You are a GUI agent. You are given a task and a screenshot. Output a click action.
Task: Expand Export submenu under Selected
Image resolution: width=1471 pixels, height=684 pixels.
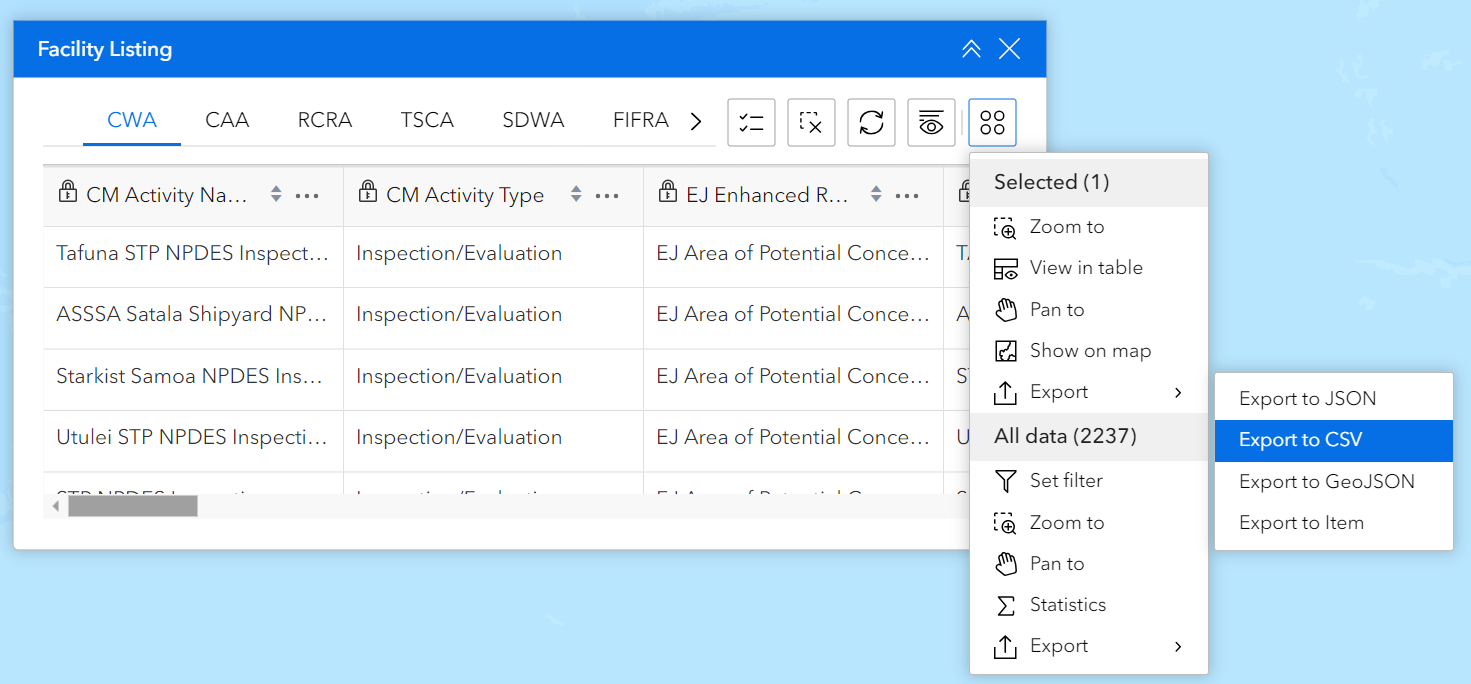(x=1088, y=392)
